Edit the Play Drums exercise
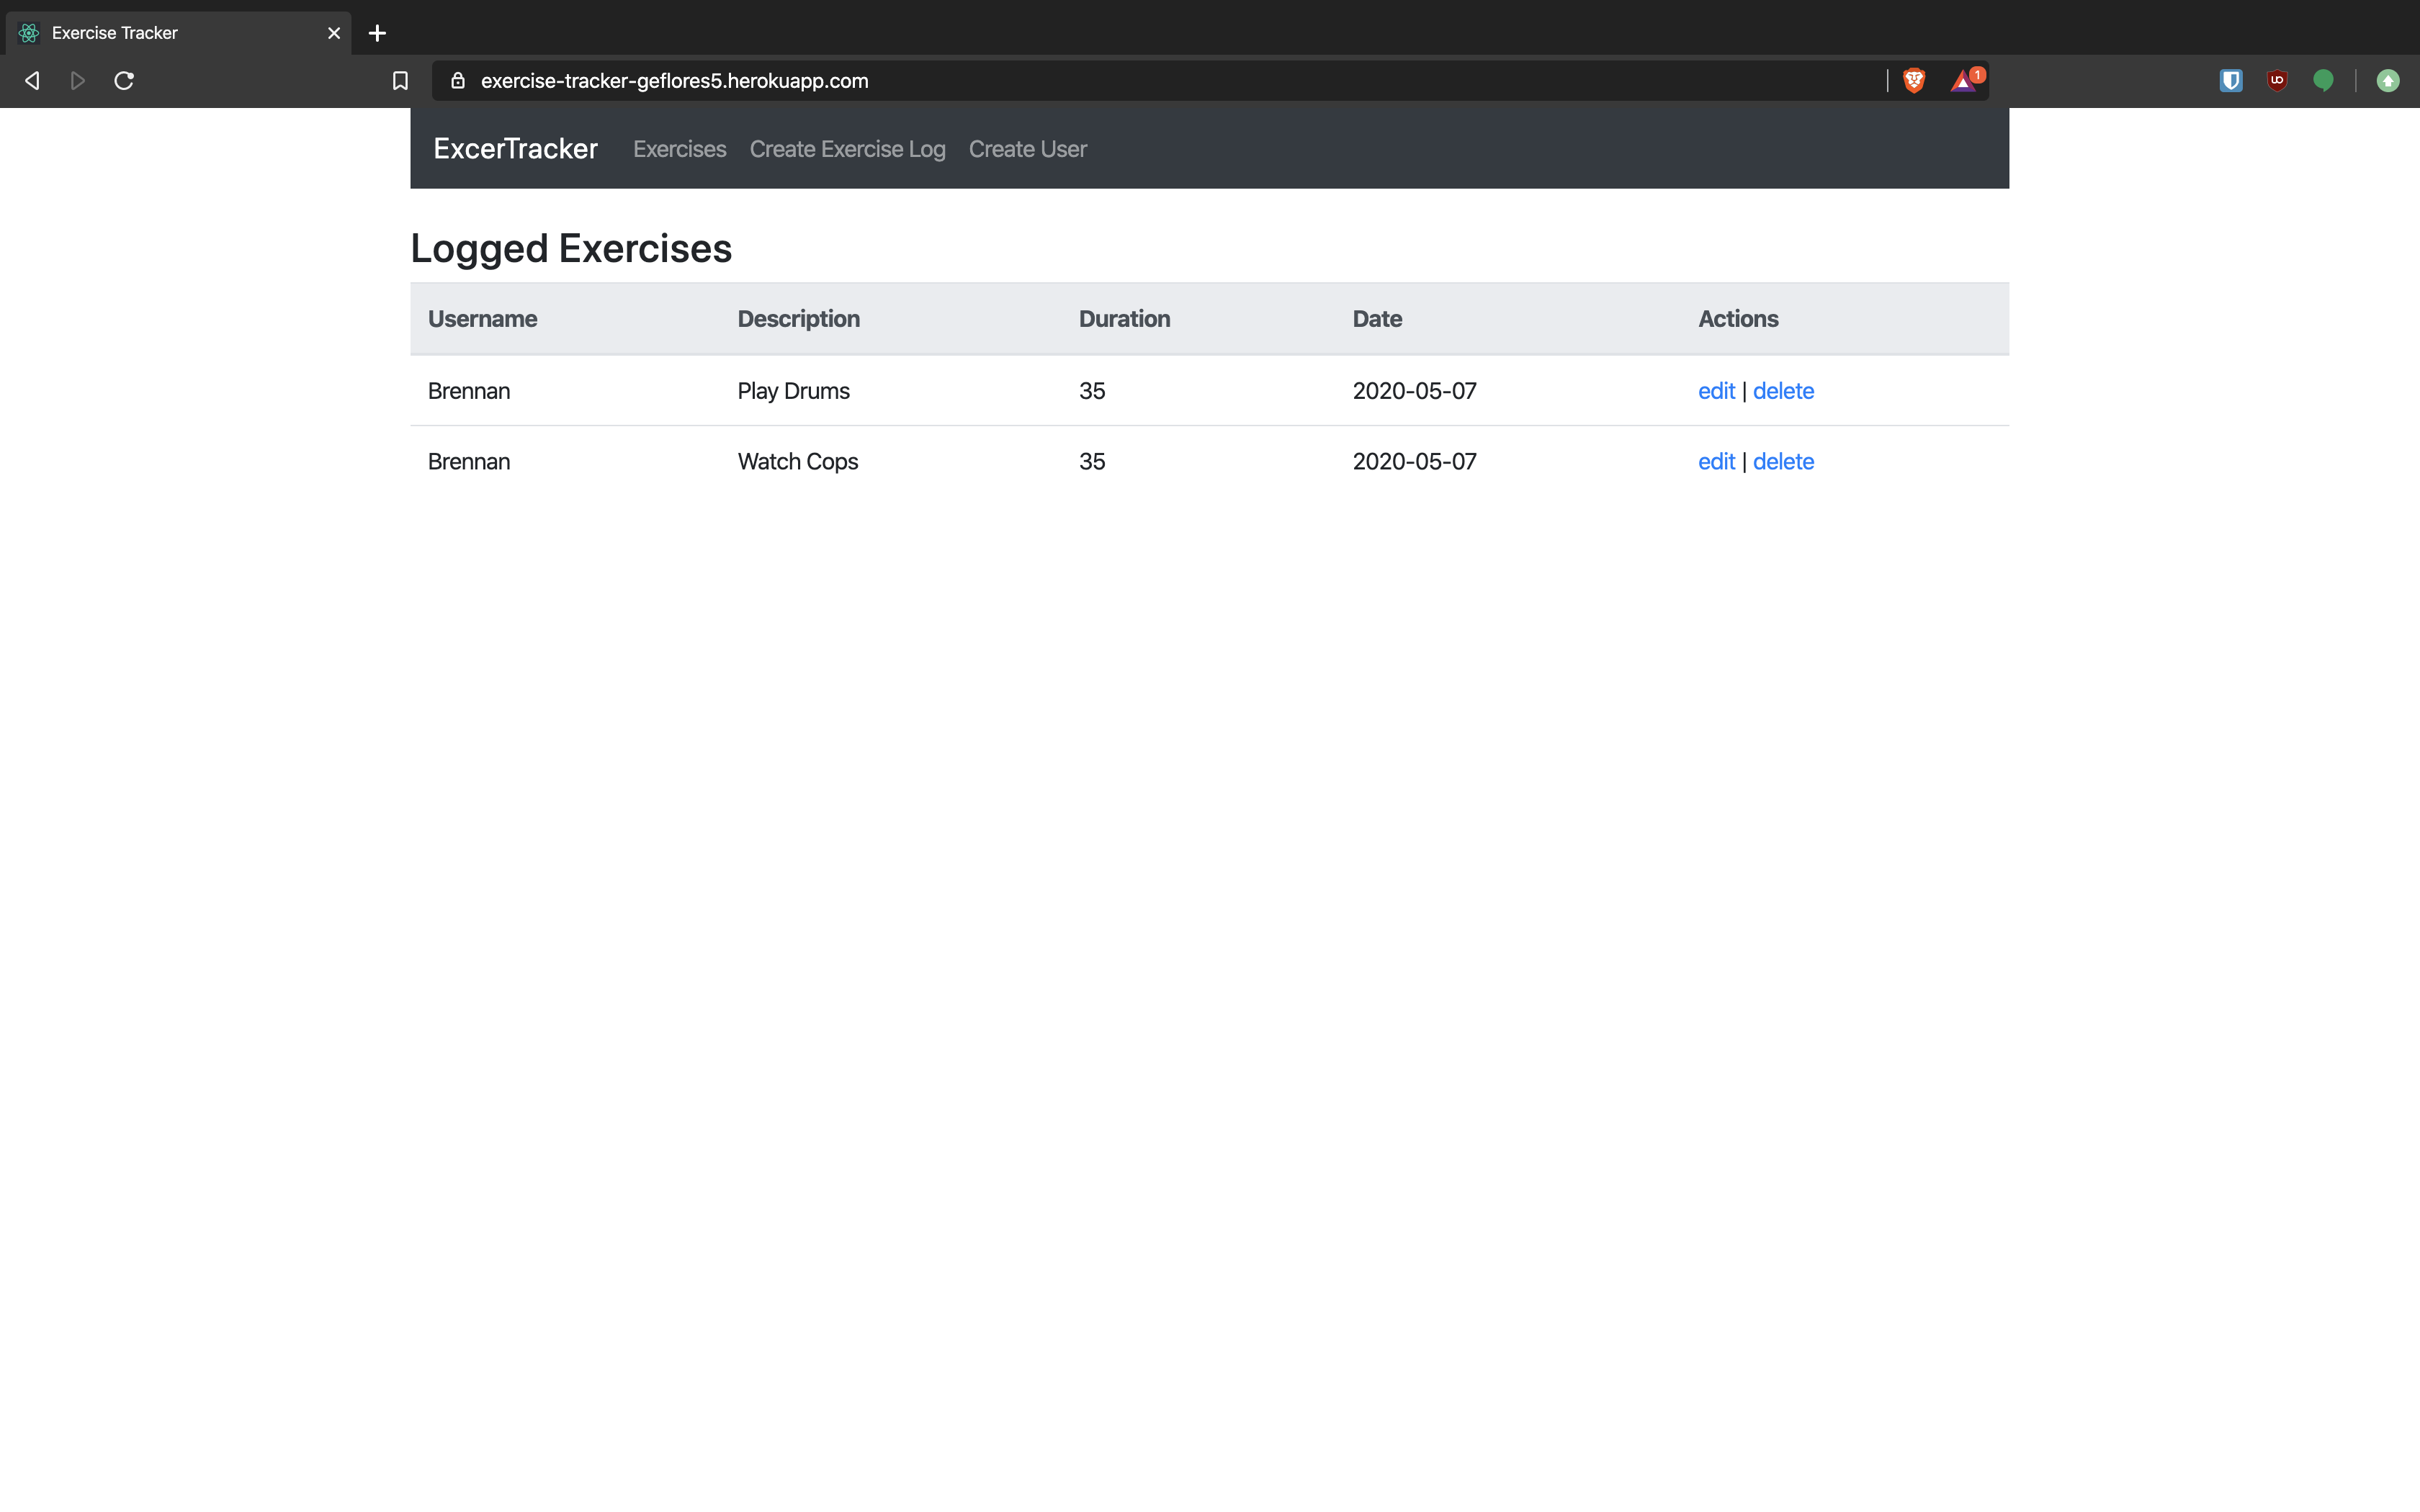The image size is (2420, 1512). (1716, 391)
